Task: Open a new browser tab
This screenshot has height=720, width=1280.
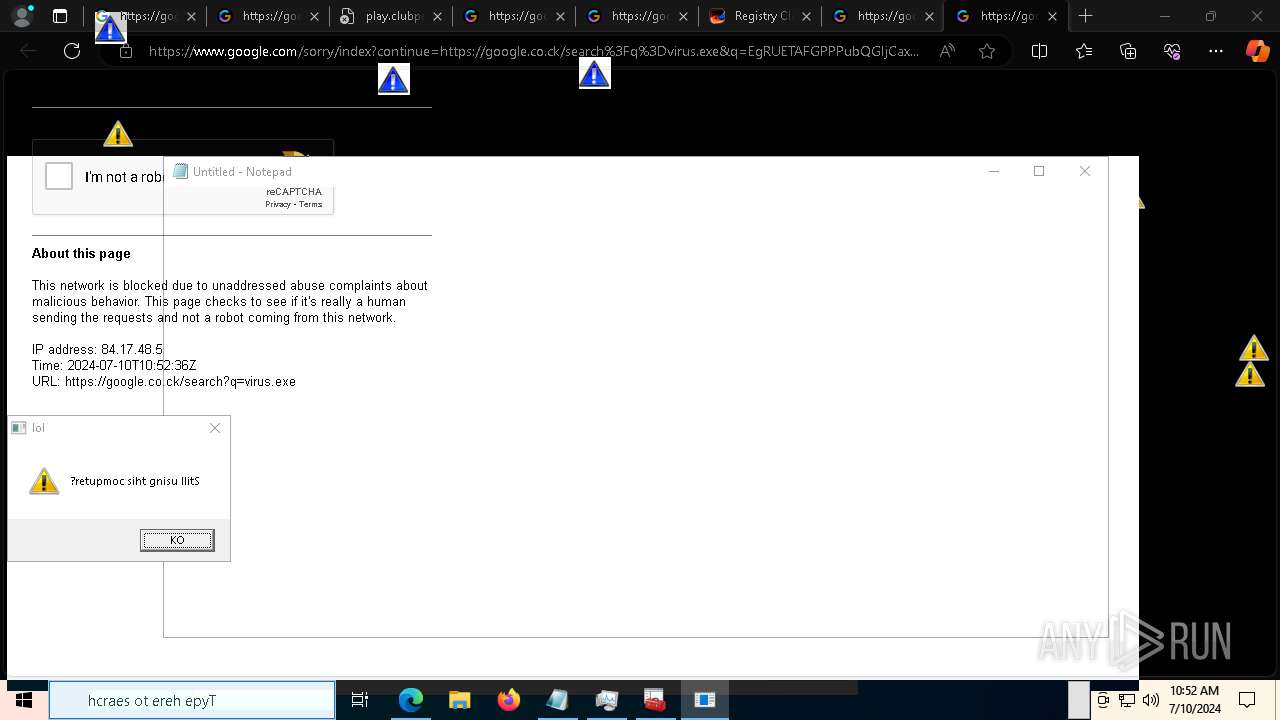Action: [x=1086, y=16]
